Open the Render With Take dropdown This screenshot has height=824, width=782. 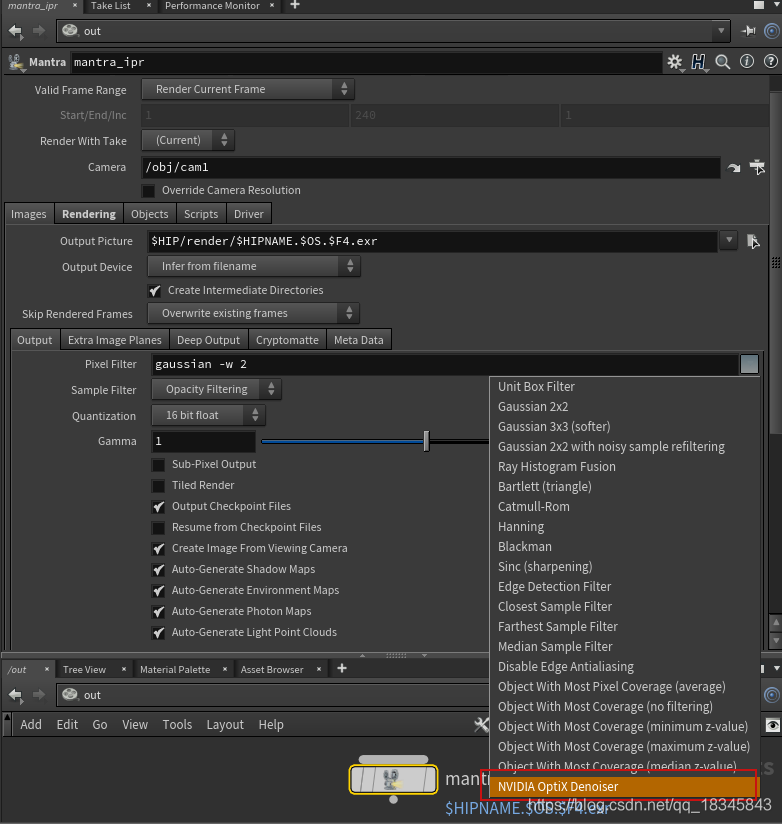(x=188, y=140)
